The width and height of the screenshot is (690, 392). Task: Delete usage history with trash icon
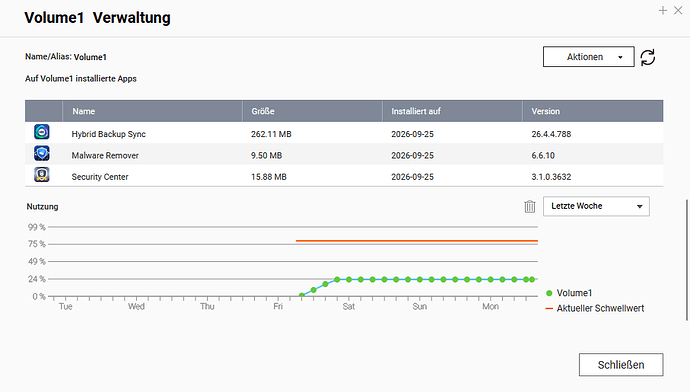click(530, 206)
